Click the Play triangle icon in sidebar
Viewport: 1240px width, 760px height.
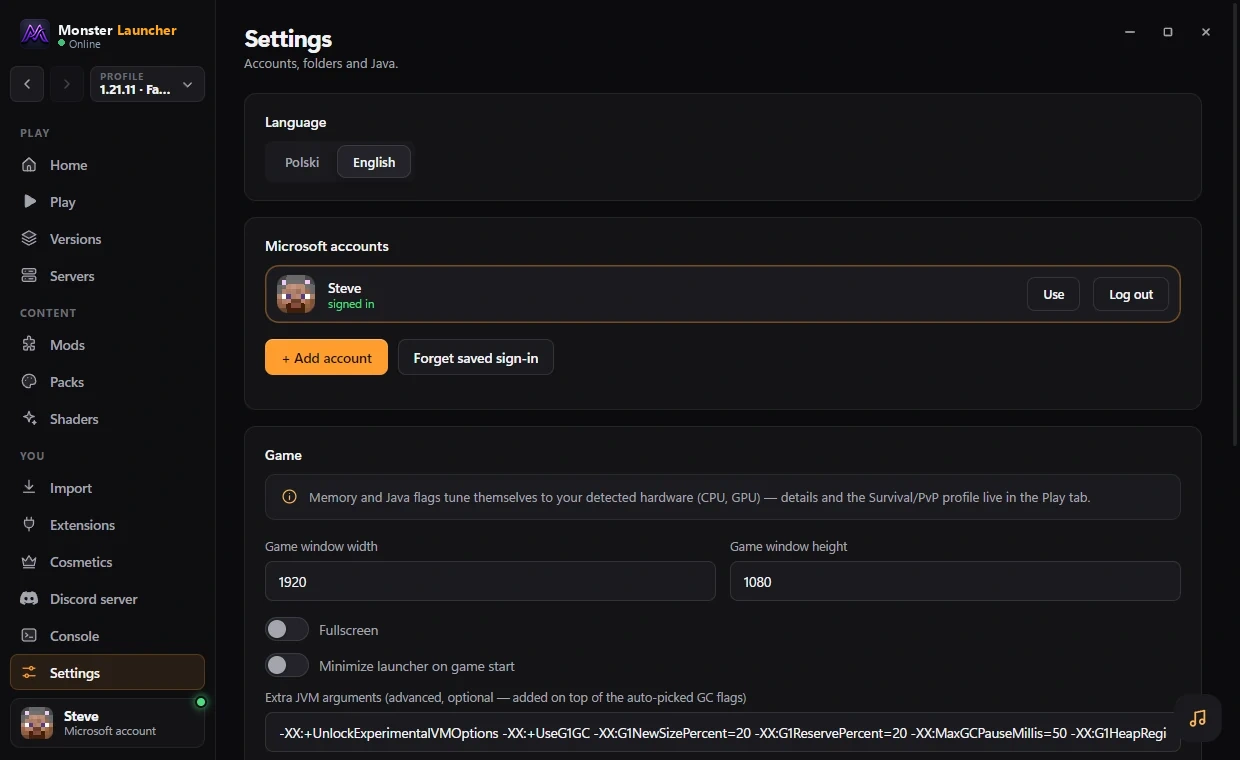(30, 202)
